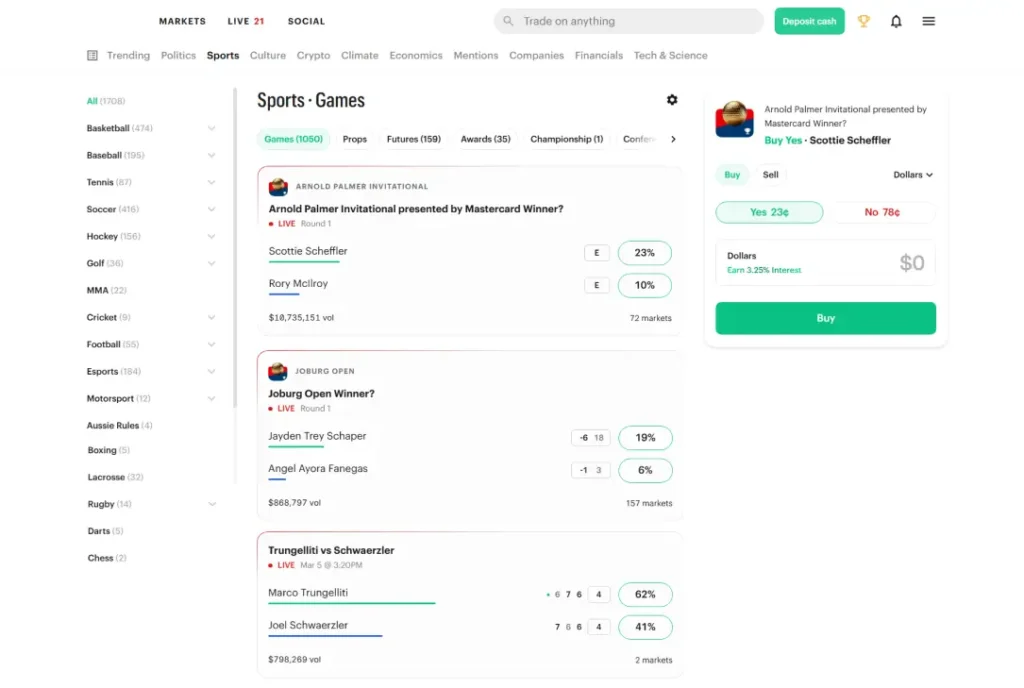Open the hamburger menu
Viewport: 1024px width, 688px height.
point(928,21)
